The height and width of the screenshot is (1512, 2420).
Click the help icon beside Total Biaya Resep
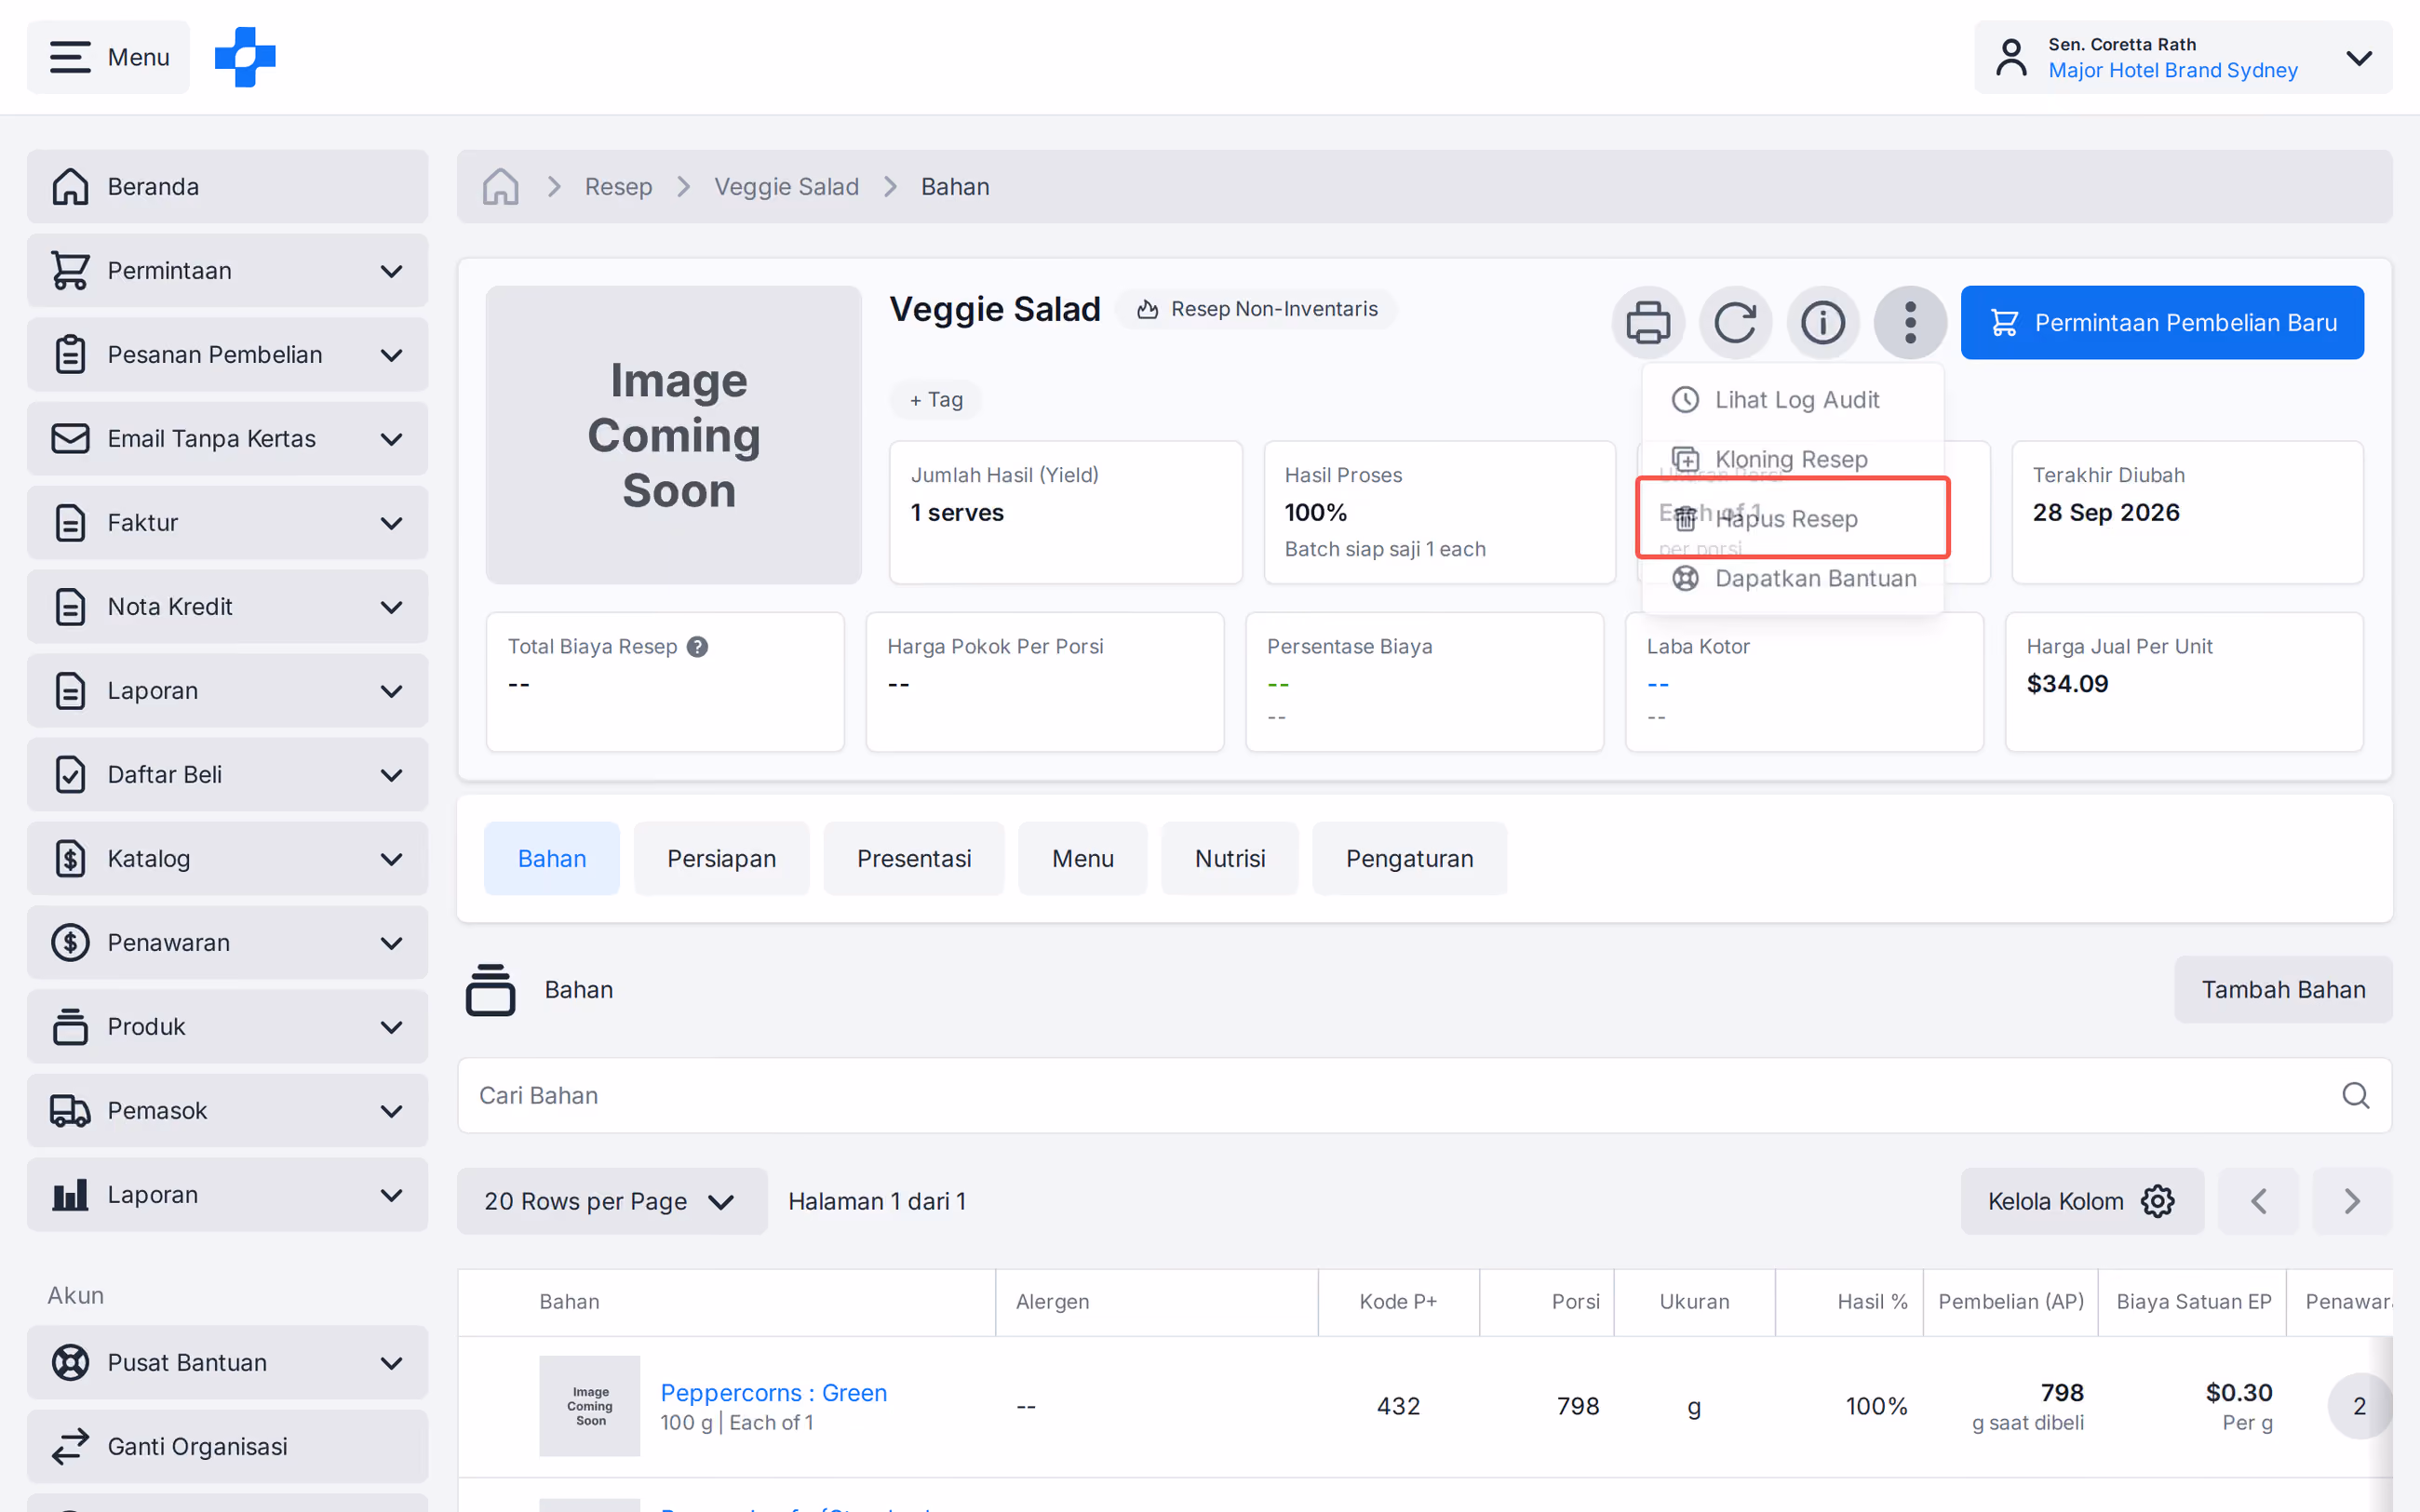point(698,647)
